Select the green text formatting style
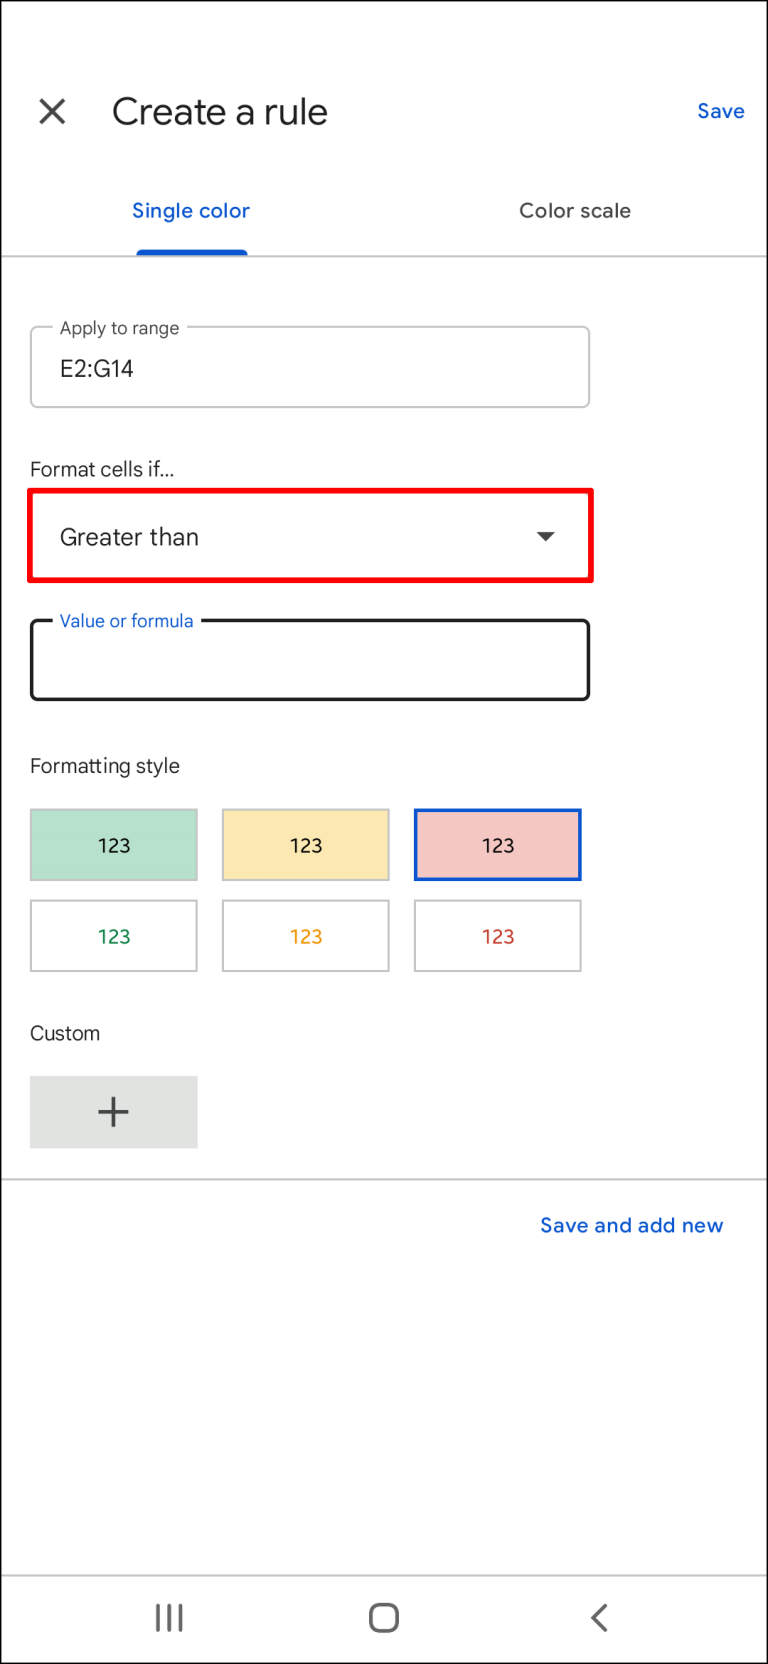 coord(113,936)
